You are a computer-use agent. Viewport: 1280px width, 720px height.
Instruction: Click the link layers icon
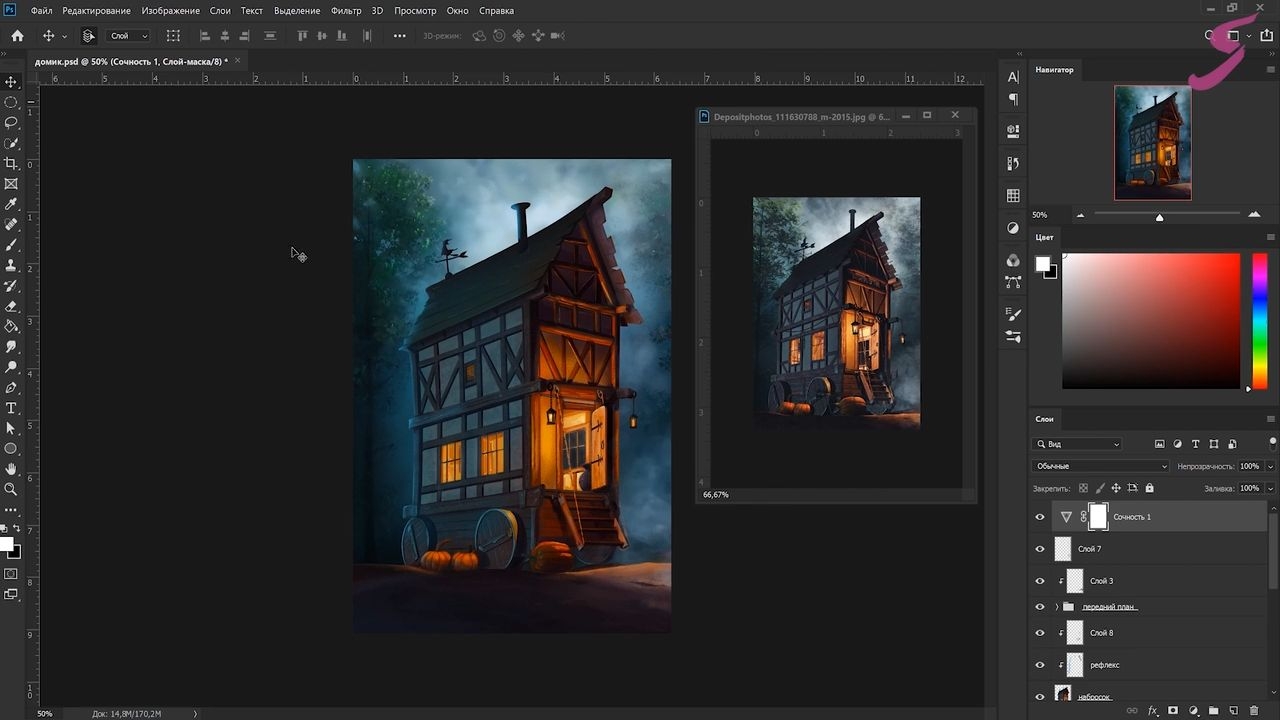[x=1133, y=711]
